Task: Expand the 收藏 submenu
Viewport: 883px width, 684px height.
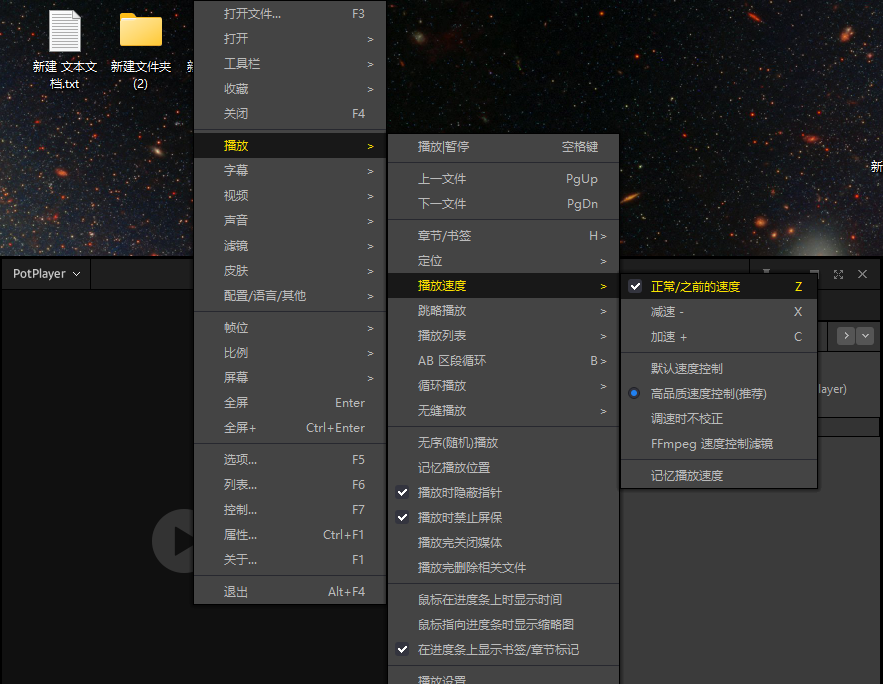Action: [290, 89]
